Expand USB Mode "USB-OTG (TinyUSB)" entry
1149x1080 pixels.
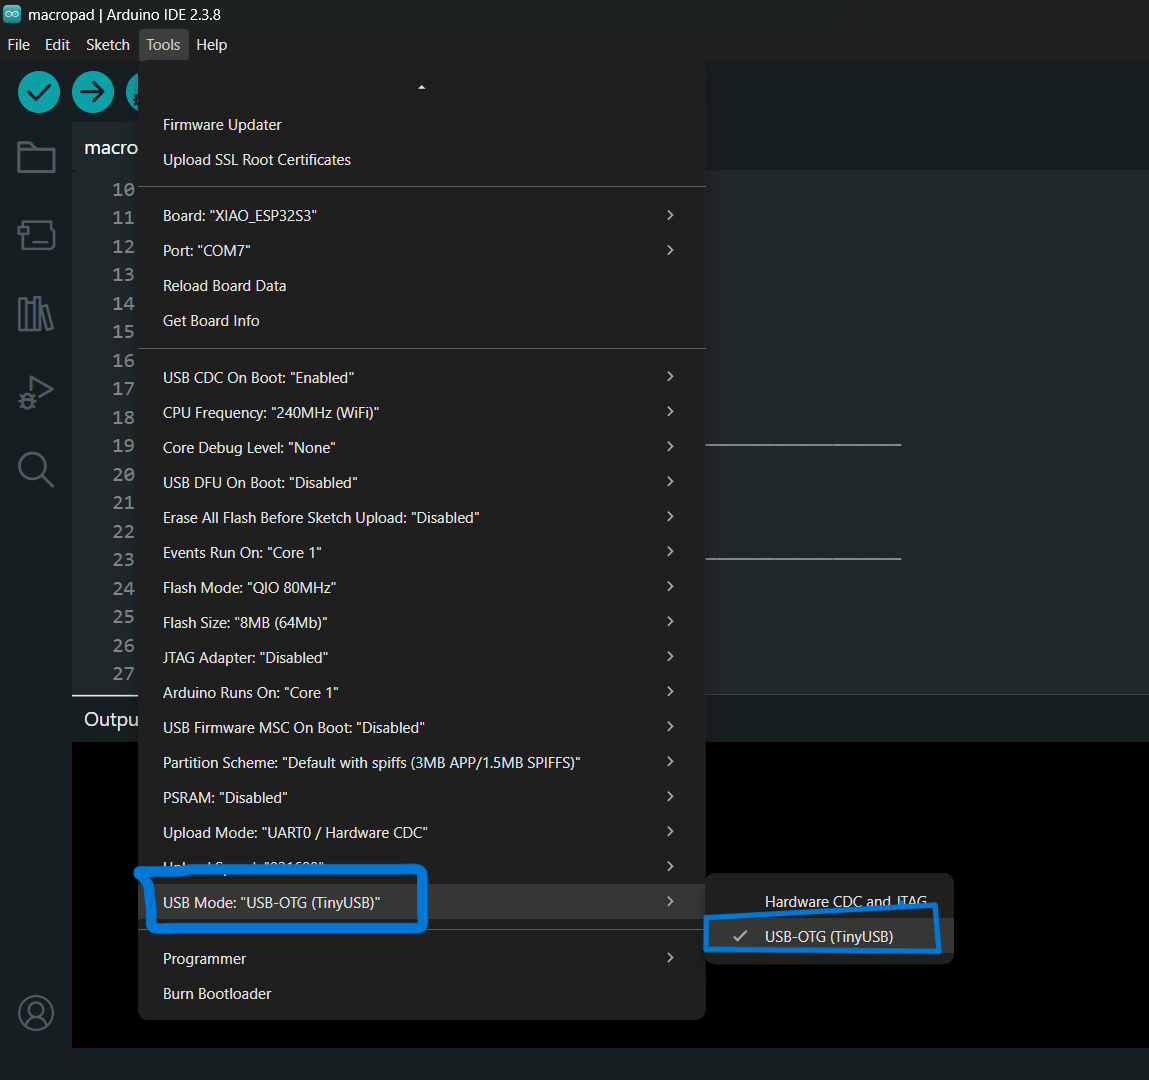pos(421,902)
